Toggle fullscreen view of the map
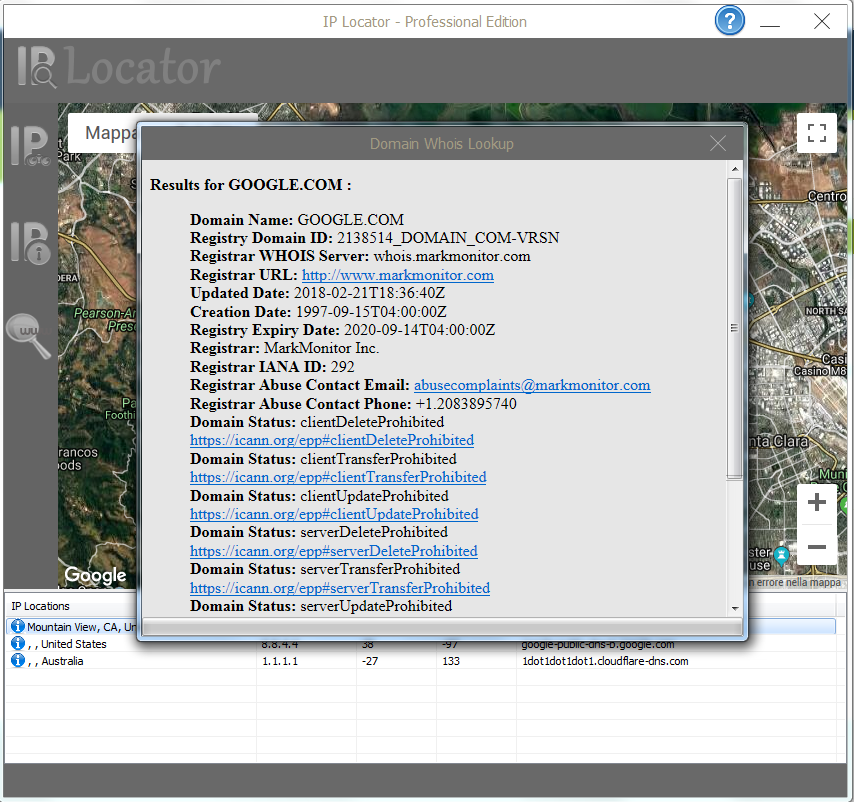The image size is (854, 802). (816, 133)
